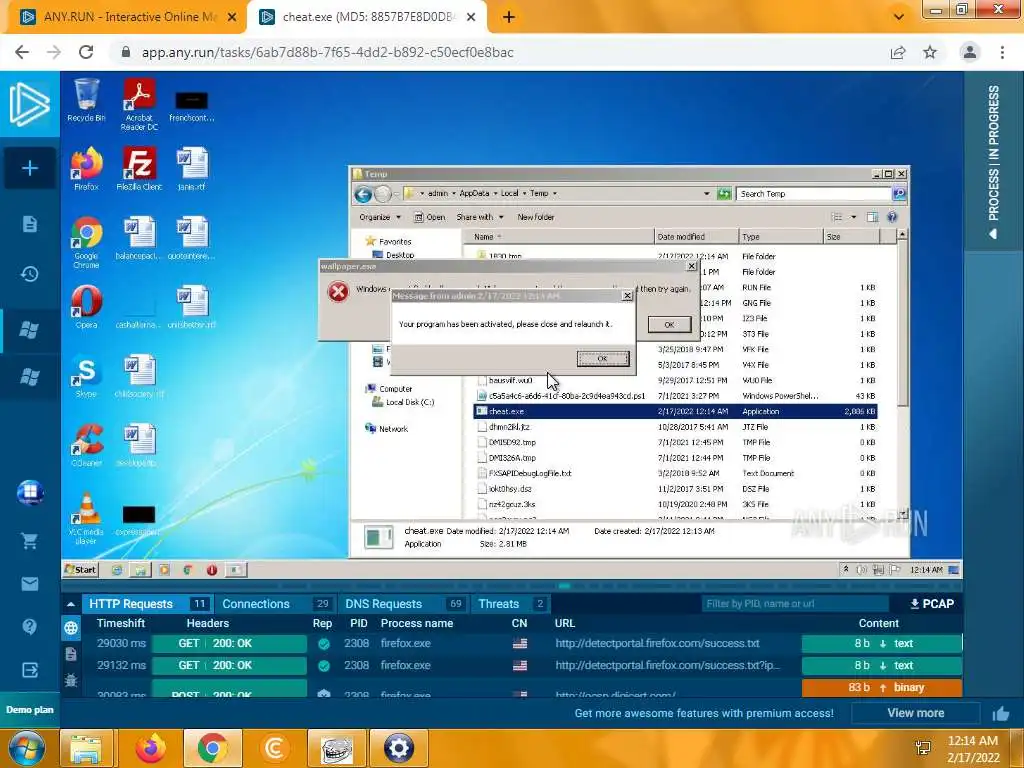The width and height of the screenshot is (1024, 768).
Task: Show hidden tray icons in Windows 7 taskbar
Action: click(846, 569)
